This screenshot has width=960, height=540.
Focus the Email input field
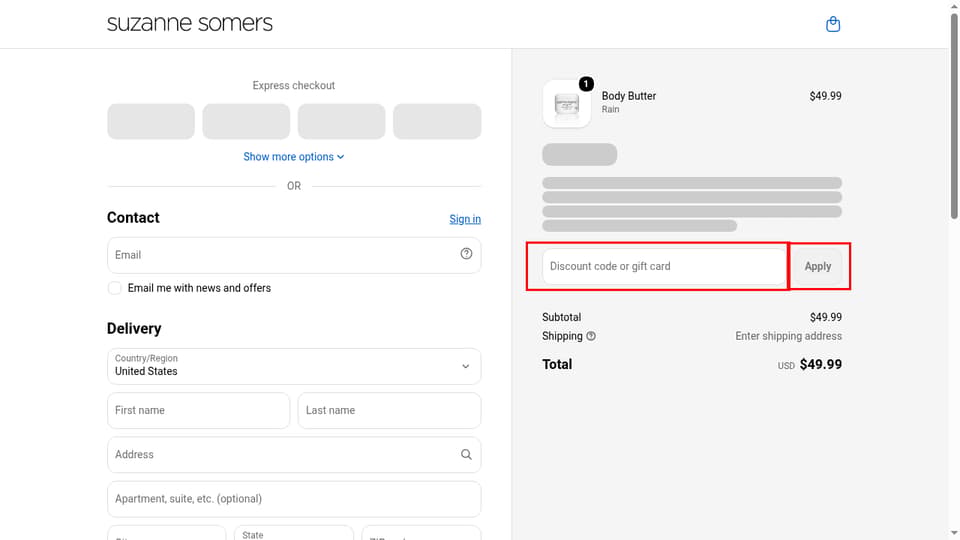pyautogui.click(x=294, y=255)
